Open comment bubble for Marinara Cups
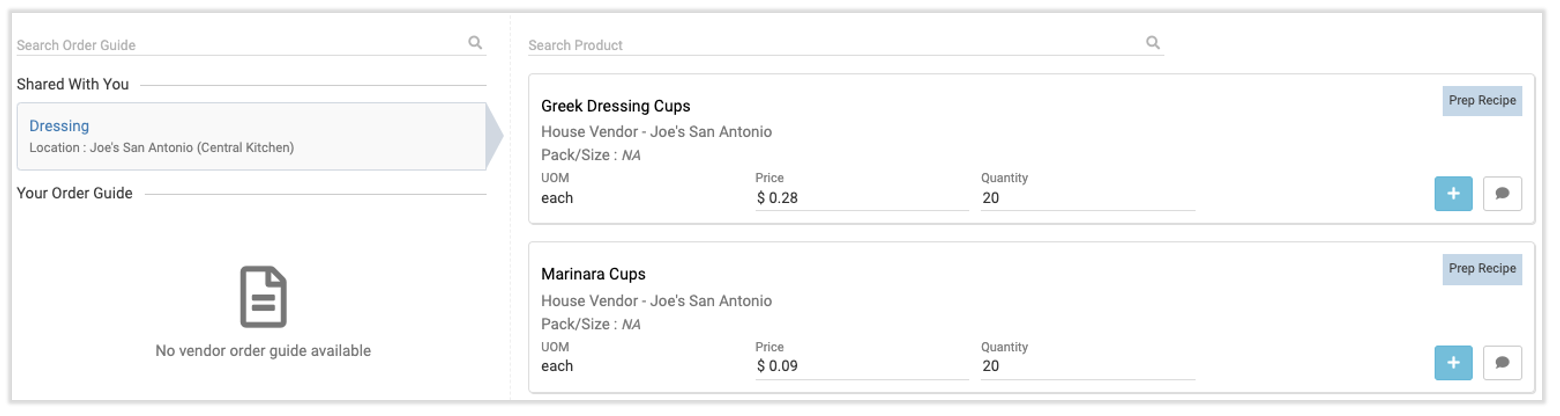Viewport: 1560px width, 416px height. point(1502,362)
